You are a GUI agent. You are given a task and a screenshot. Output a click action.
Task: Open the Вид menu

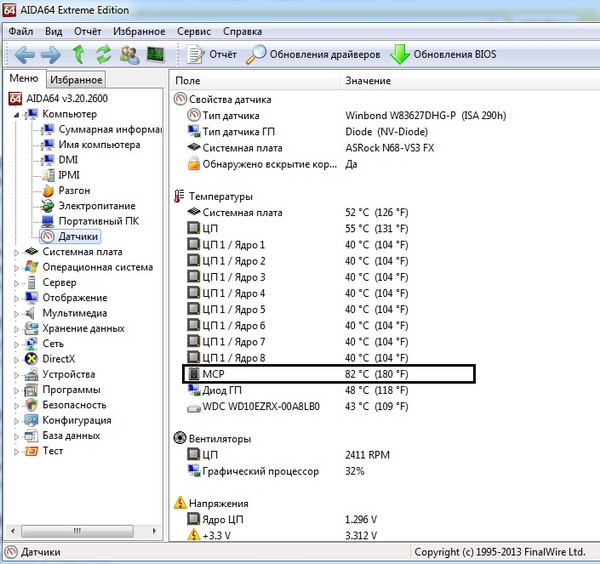(54, 31)
